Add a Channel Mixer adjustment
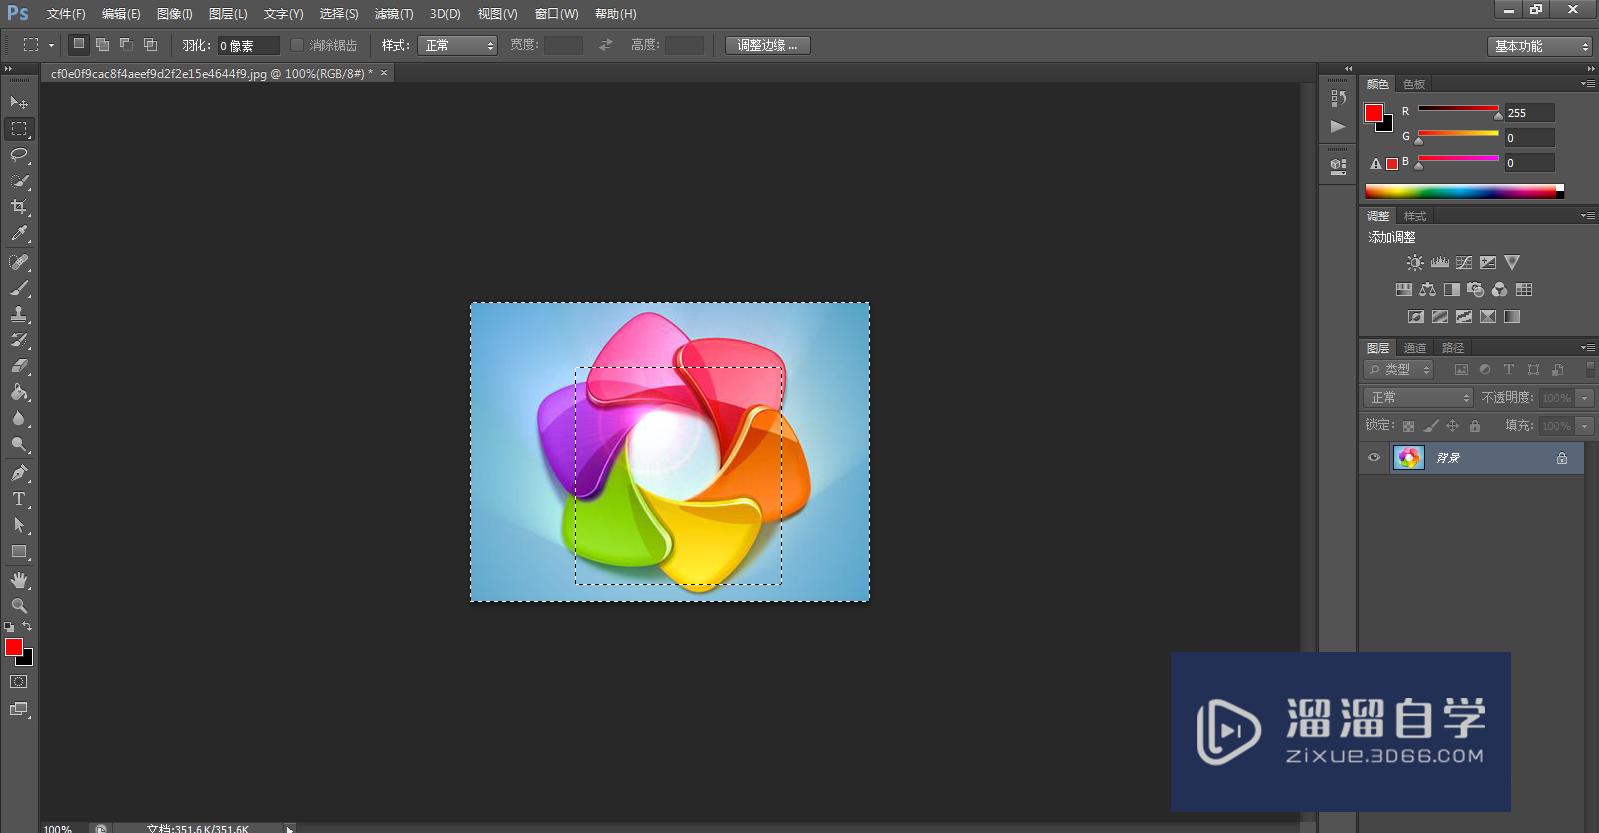This screenshot has width=1599, height=833. click(1499, 290)
